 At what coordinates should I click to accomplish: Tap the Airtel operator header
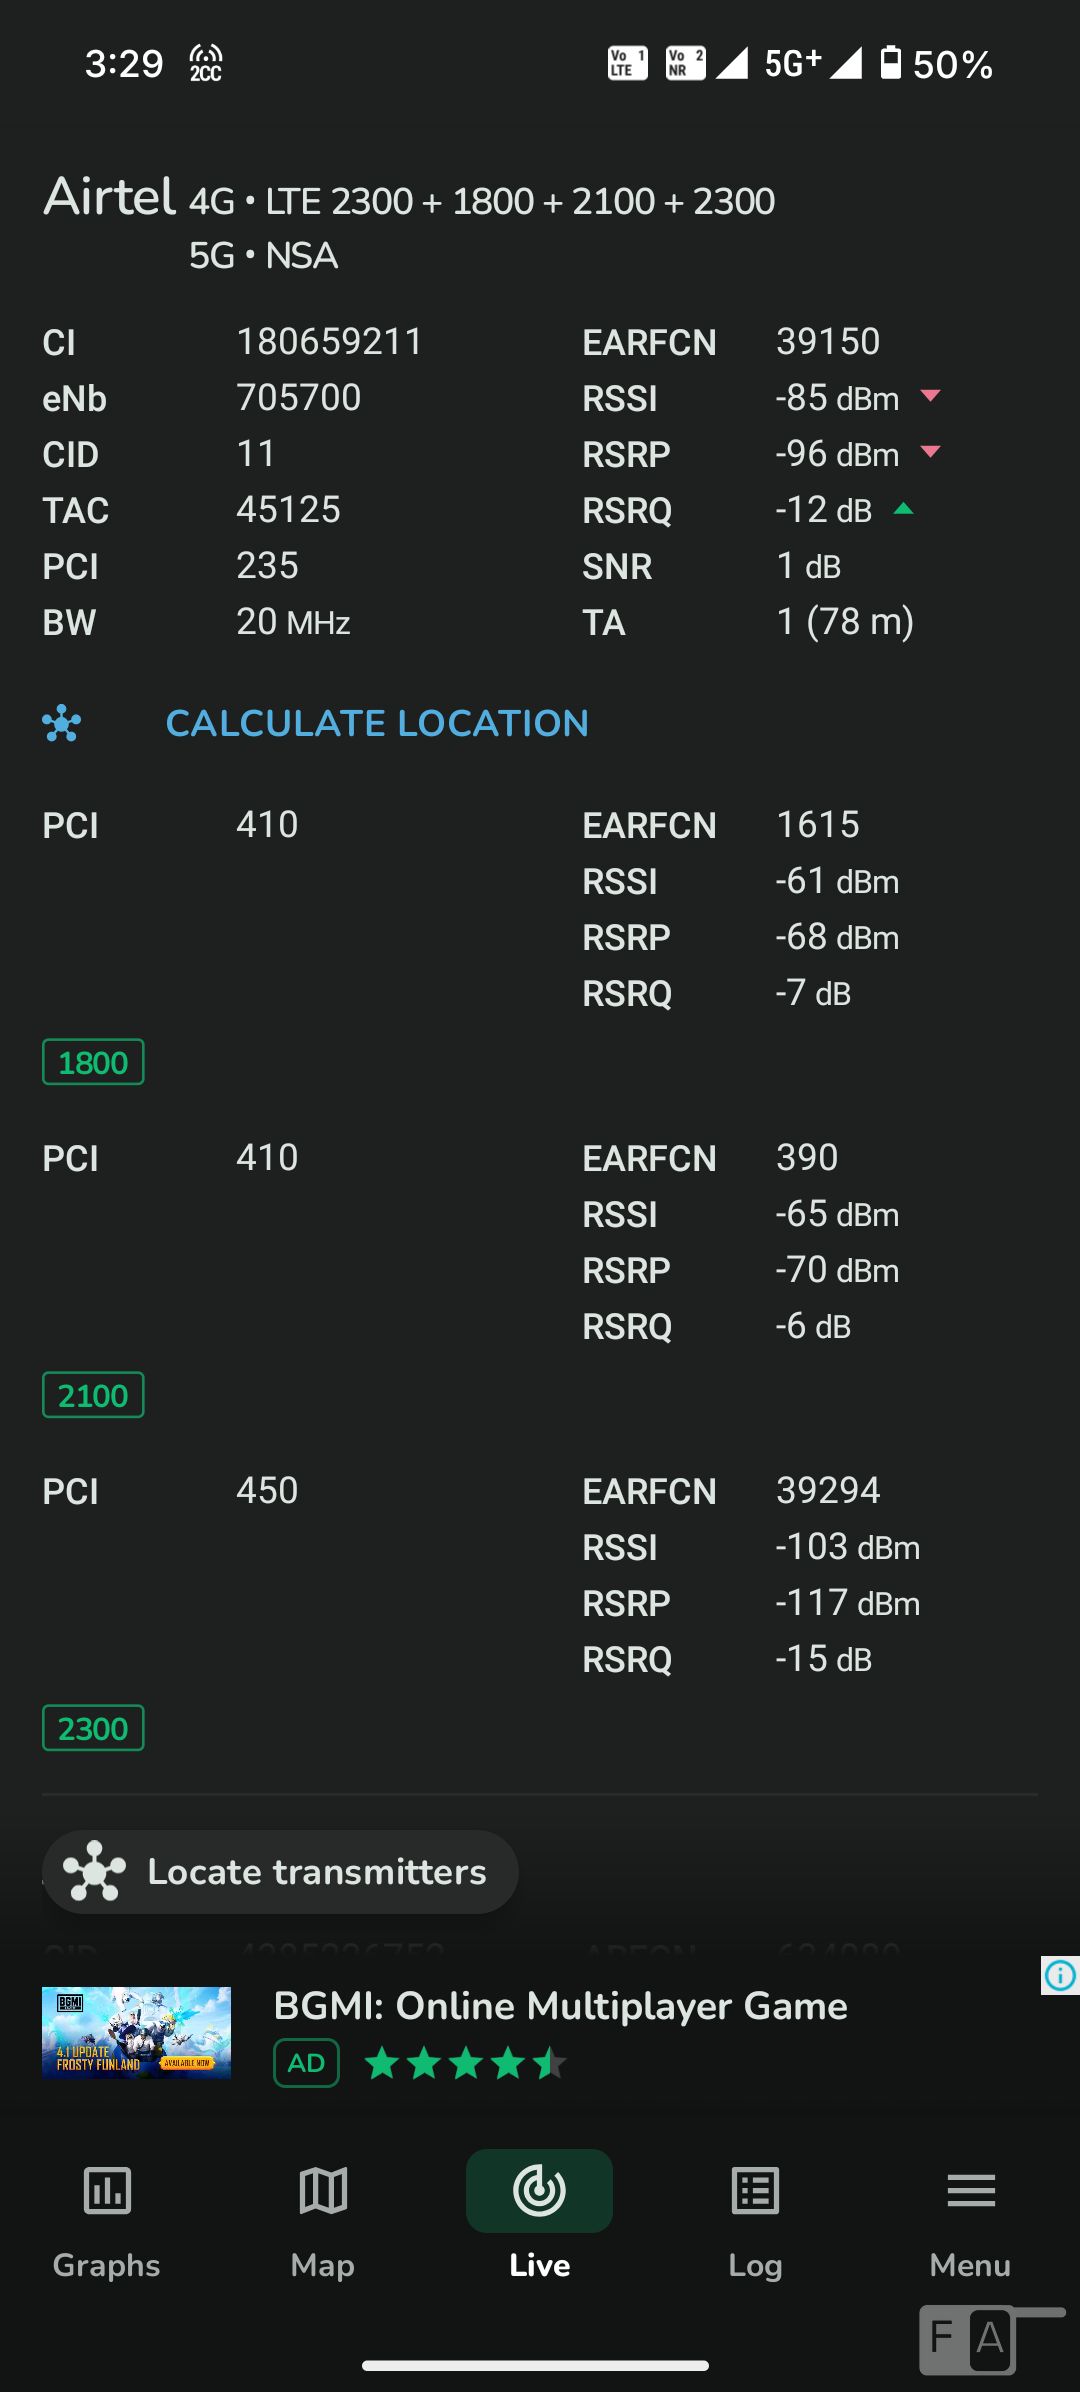110,197
